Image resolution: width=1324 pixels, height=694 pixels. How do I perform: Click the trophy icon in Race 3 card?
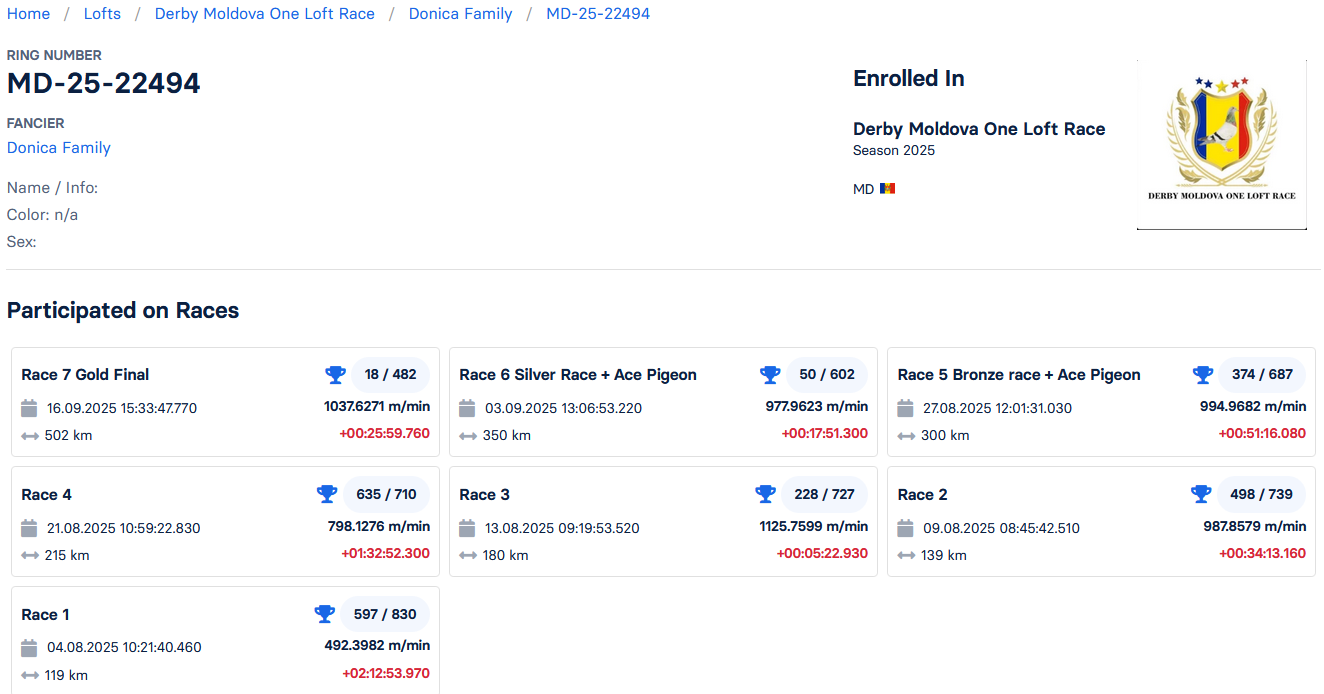(765, 494)
